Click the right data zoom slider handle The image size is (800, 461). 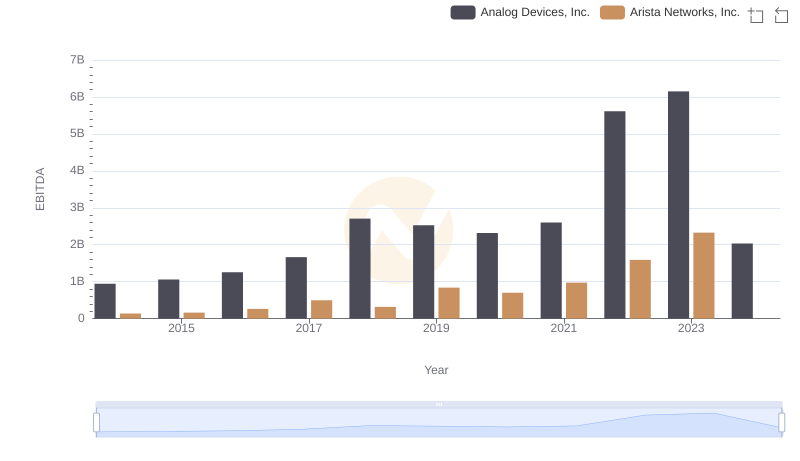pos(781,422)
